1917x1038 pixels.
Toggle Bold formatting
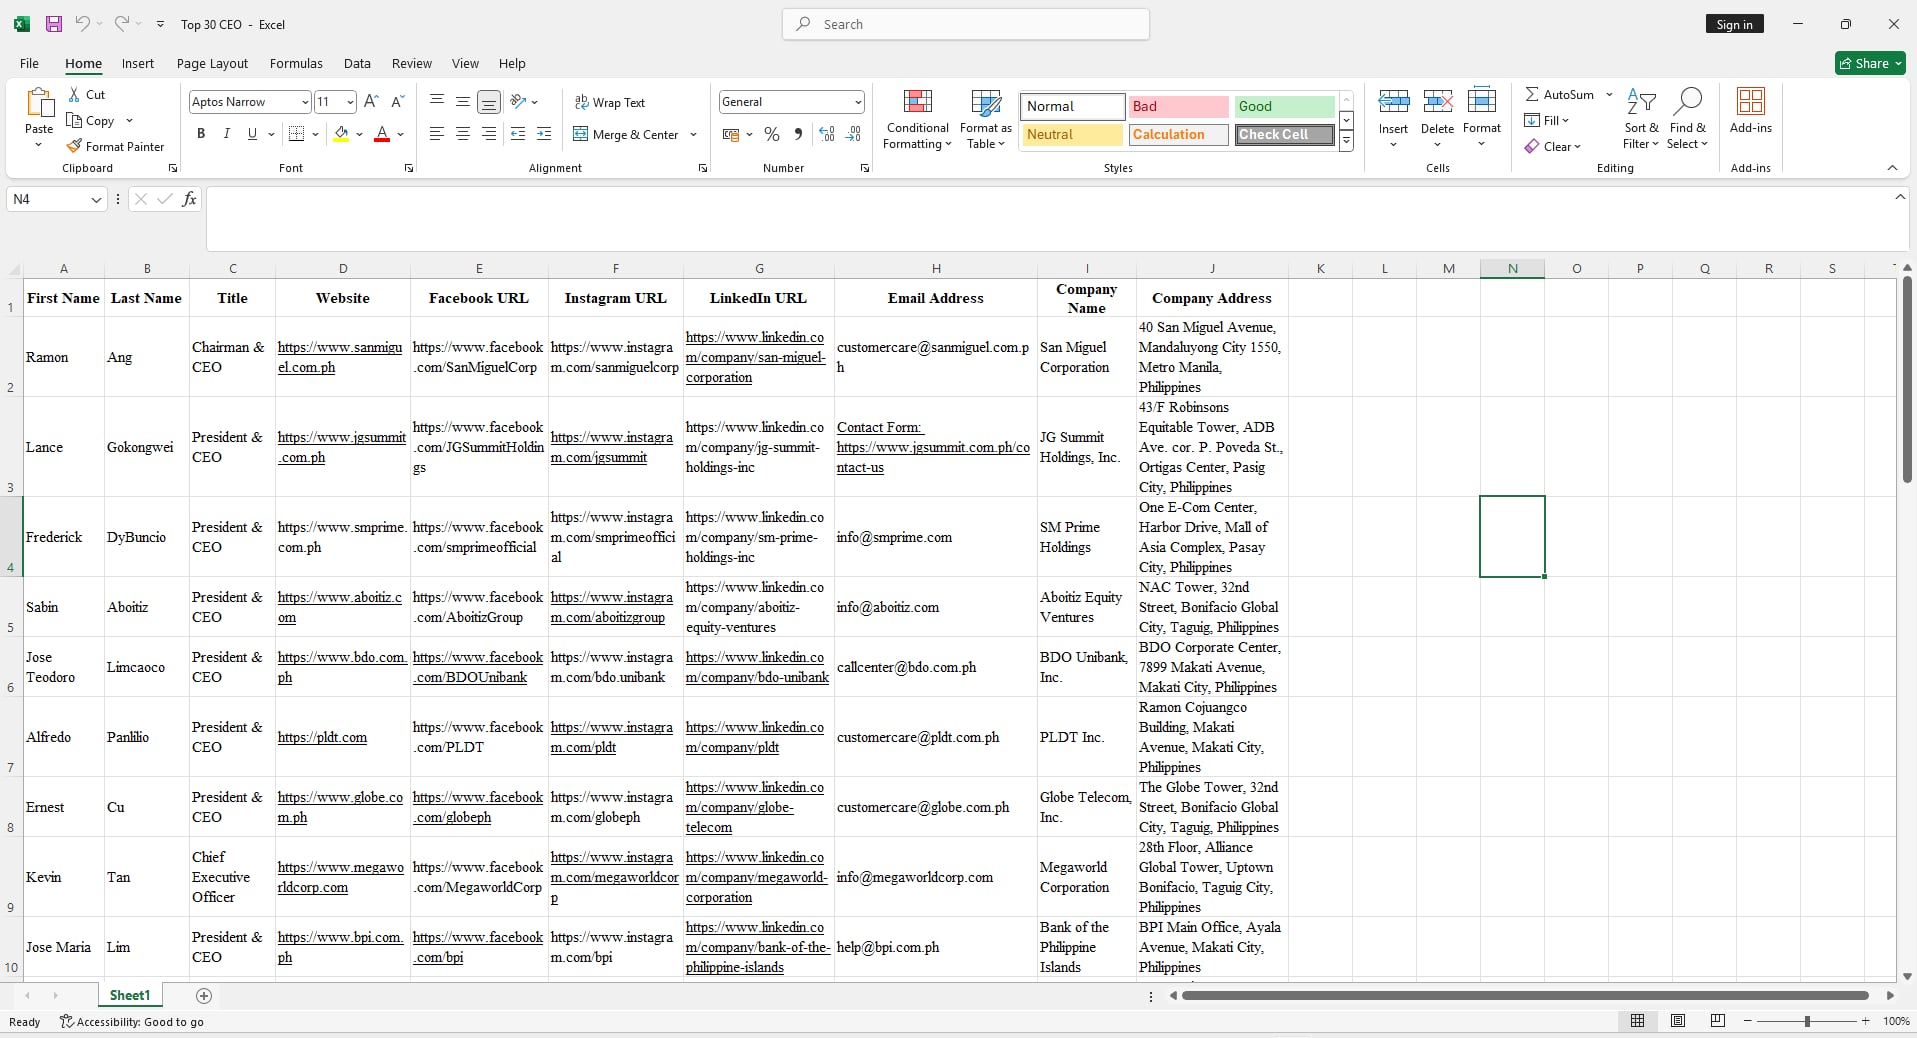[201, 134]
